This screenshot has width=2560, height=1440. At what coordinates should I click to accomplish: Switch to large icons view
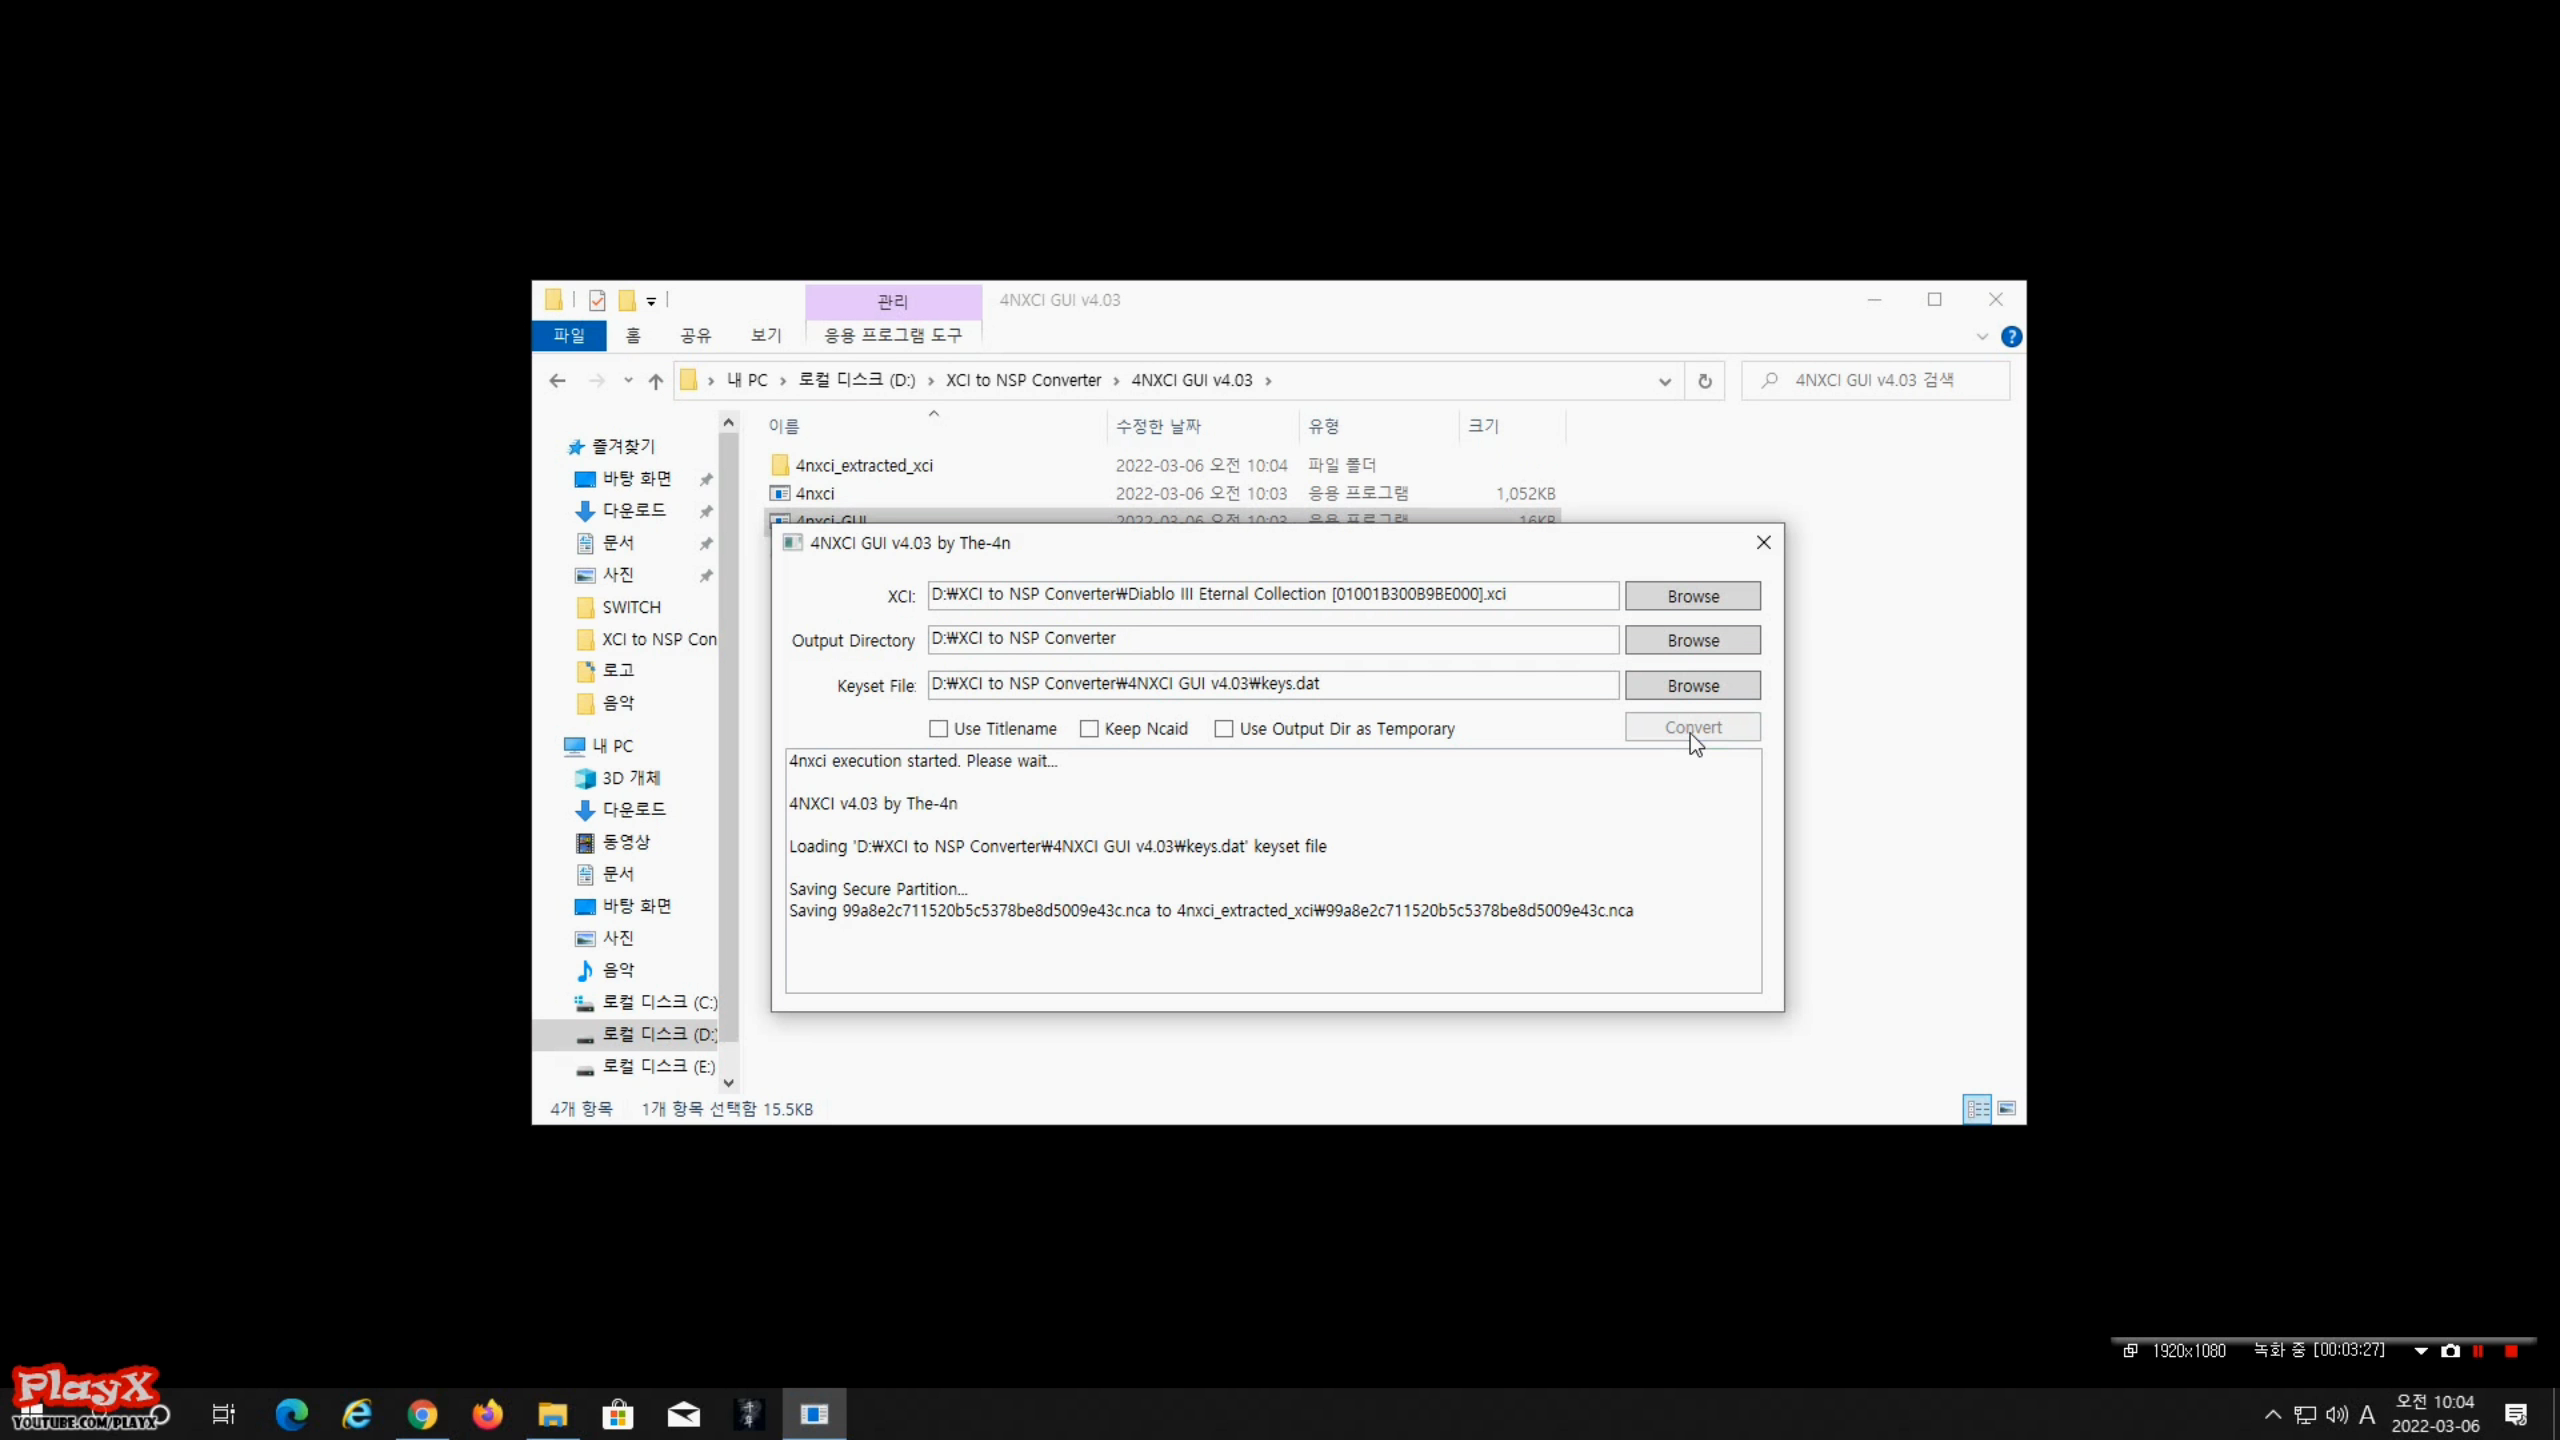[2006, 1108]
